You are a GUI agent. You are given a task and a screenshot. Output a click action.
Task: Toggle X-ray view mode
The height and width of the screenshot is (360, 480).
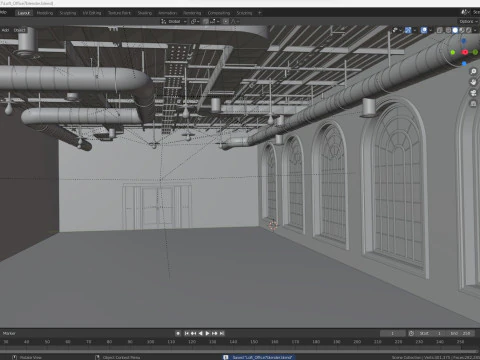pyautogui.click(x=439, y=30)
